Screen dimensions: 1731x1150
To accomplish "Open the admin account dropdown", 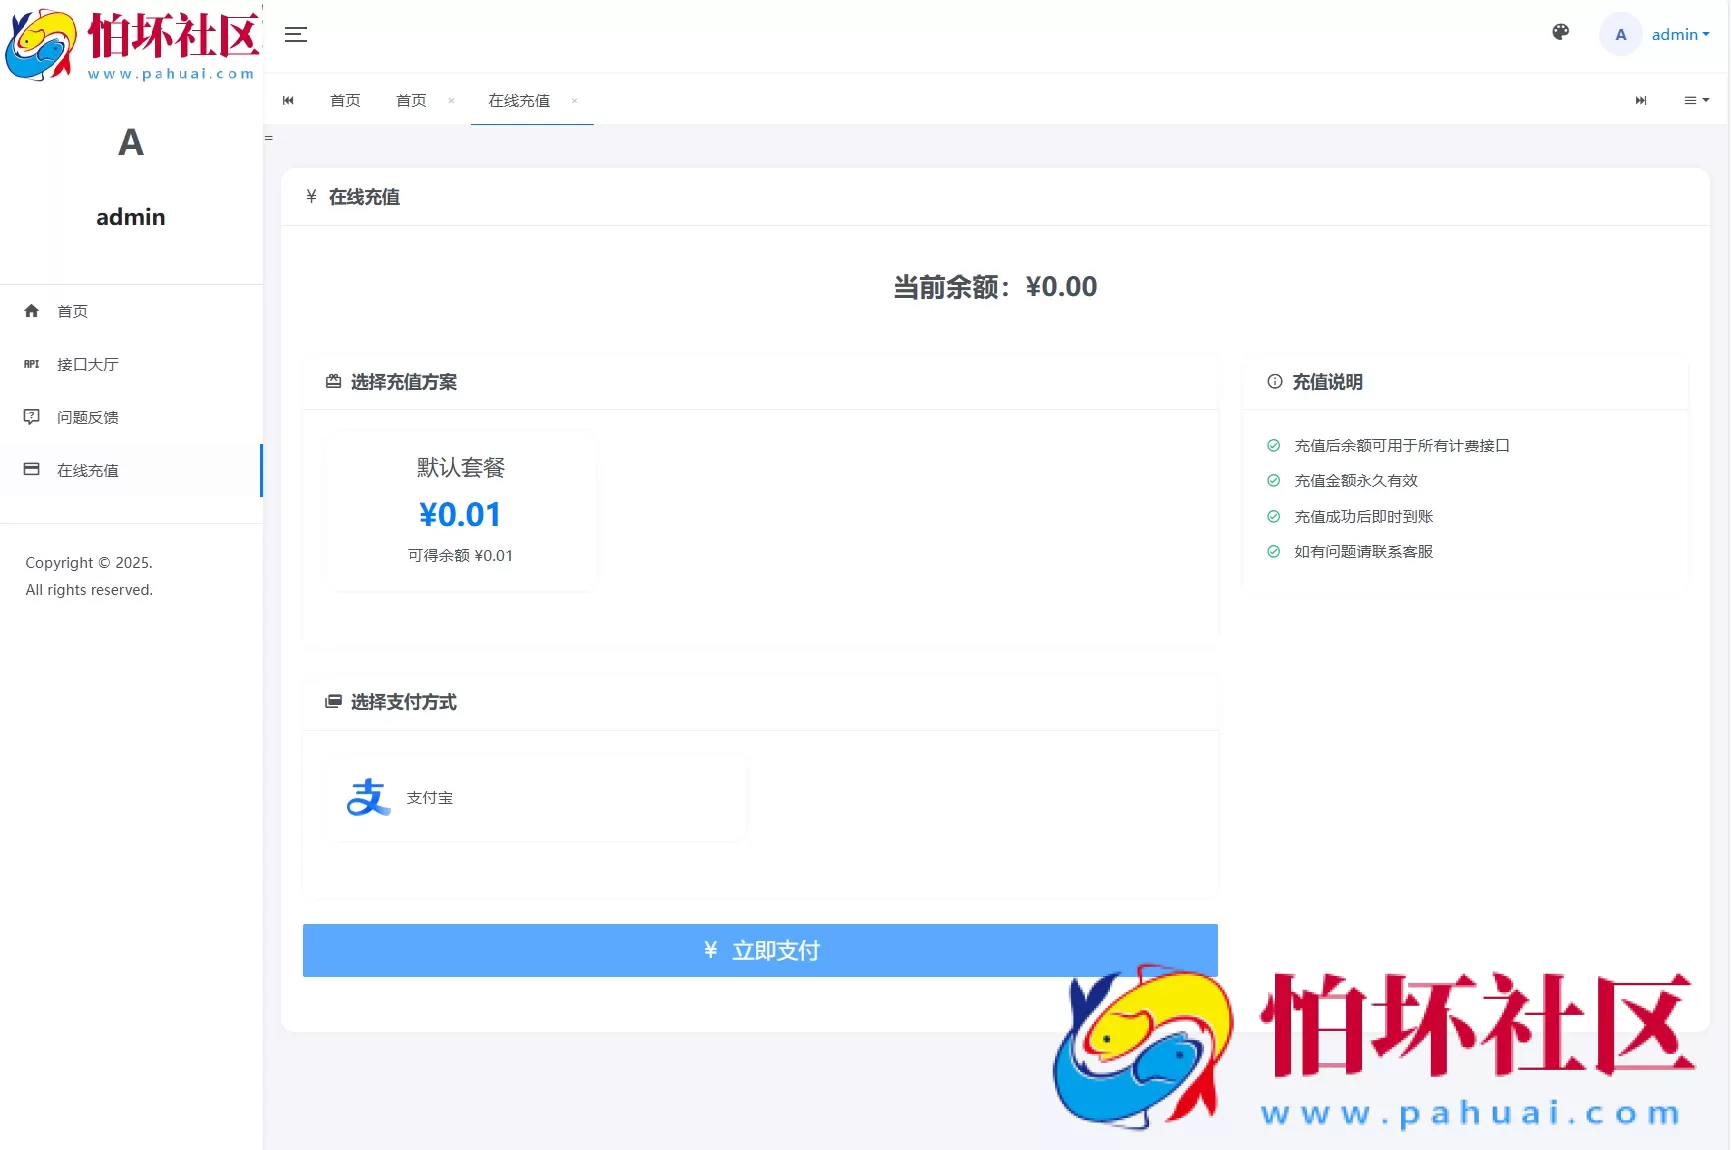I will point(1679,34).
